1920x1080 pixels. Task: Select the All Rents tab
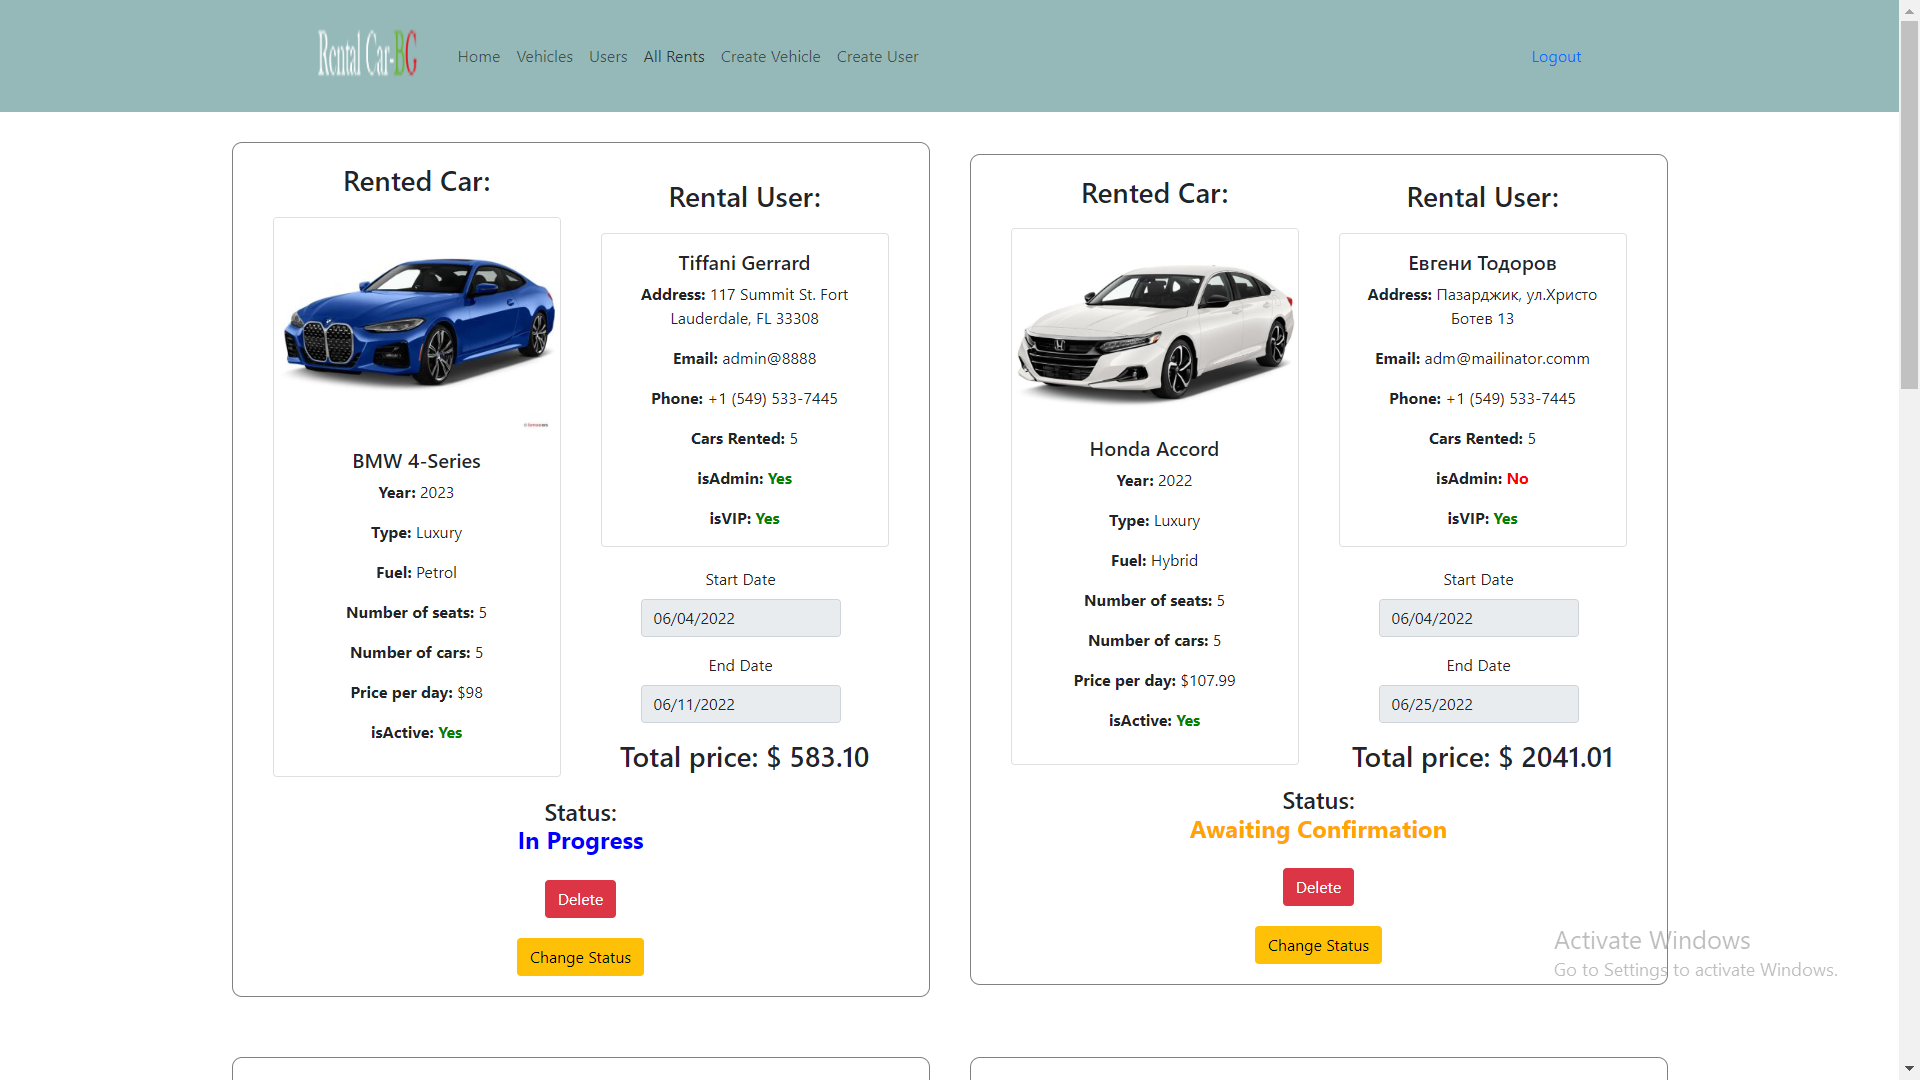click(x=673, y=56)
